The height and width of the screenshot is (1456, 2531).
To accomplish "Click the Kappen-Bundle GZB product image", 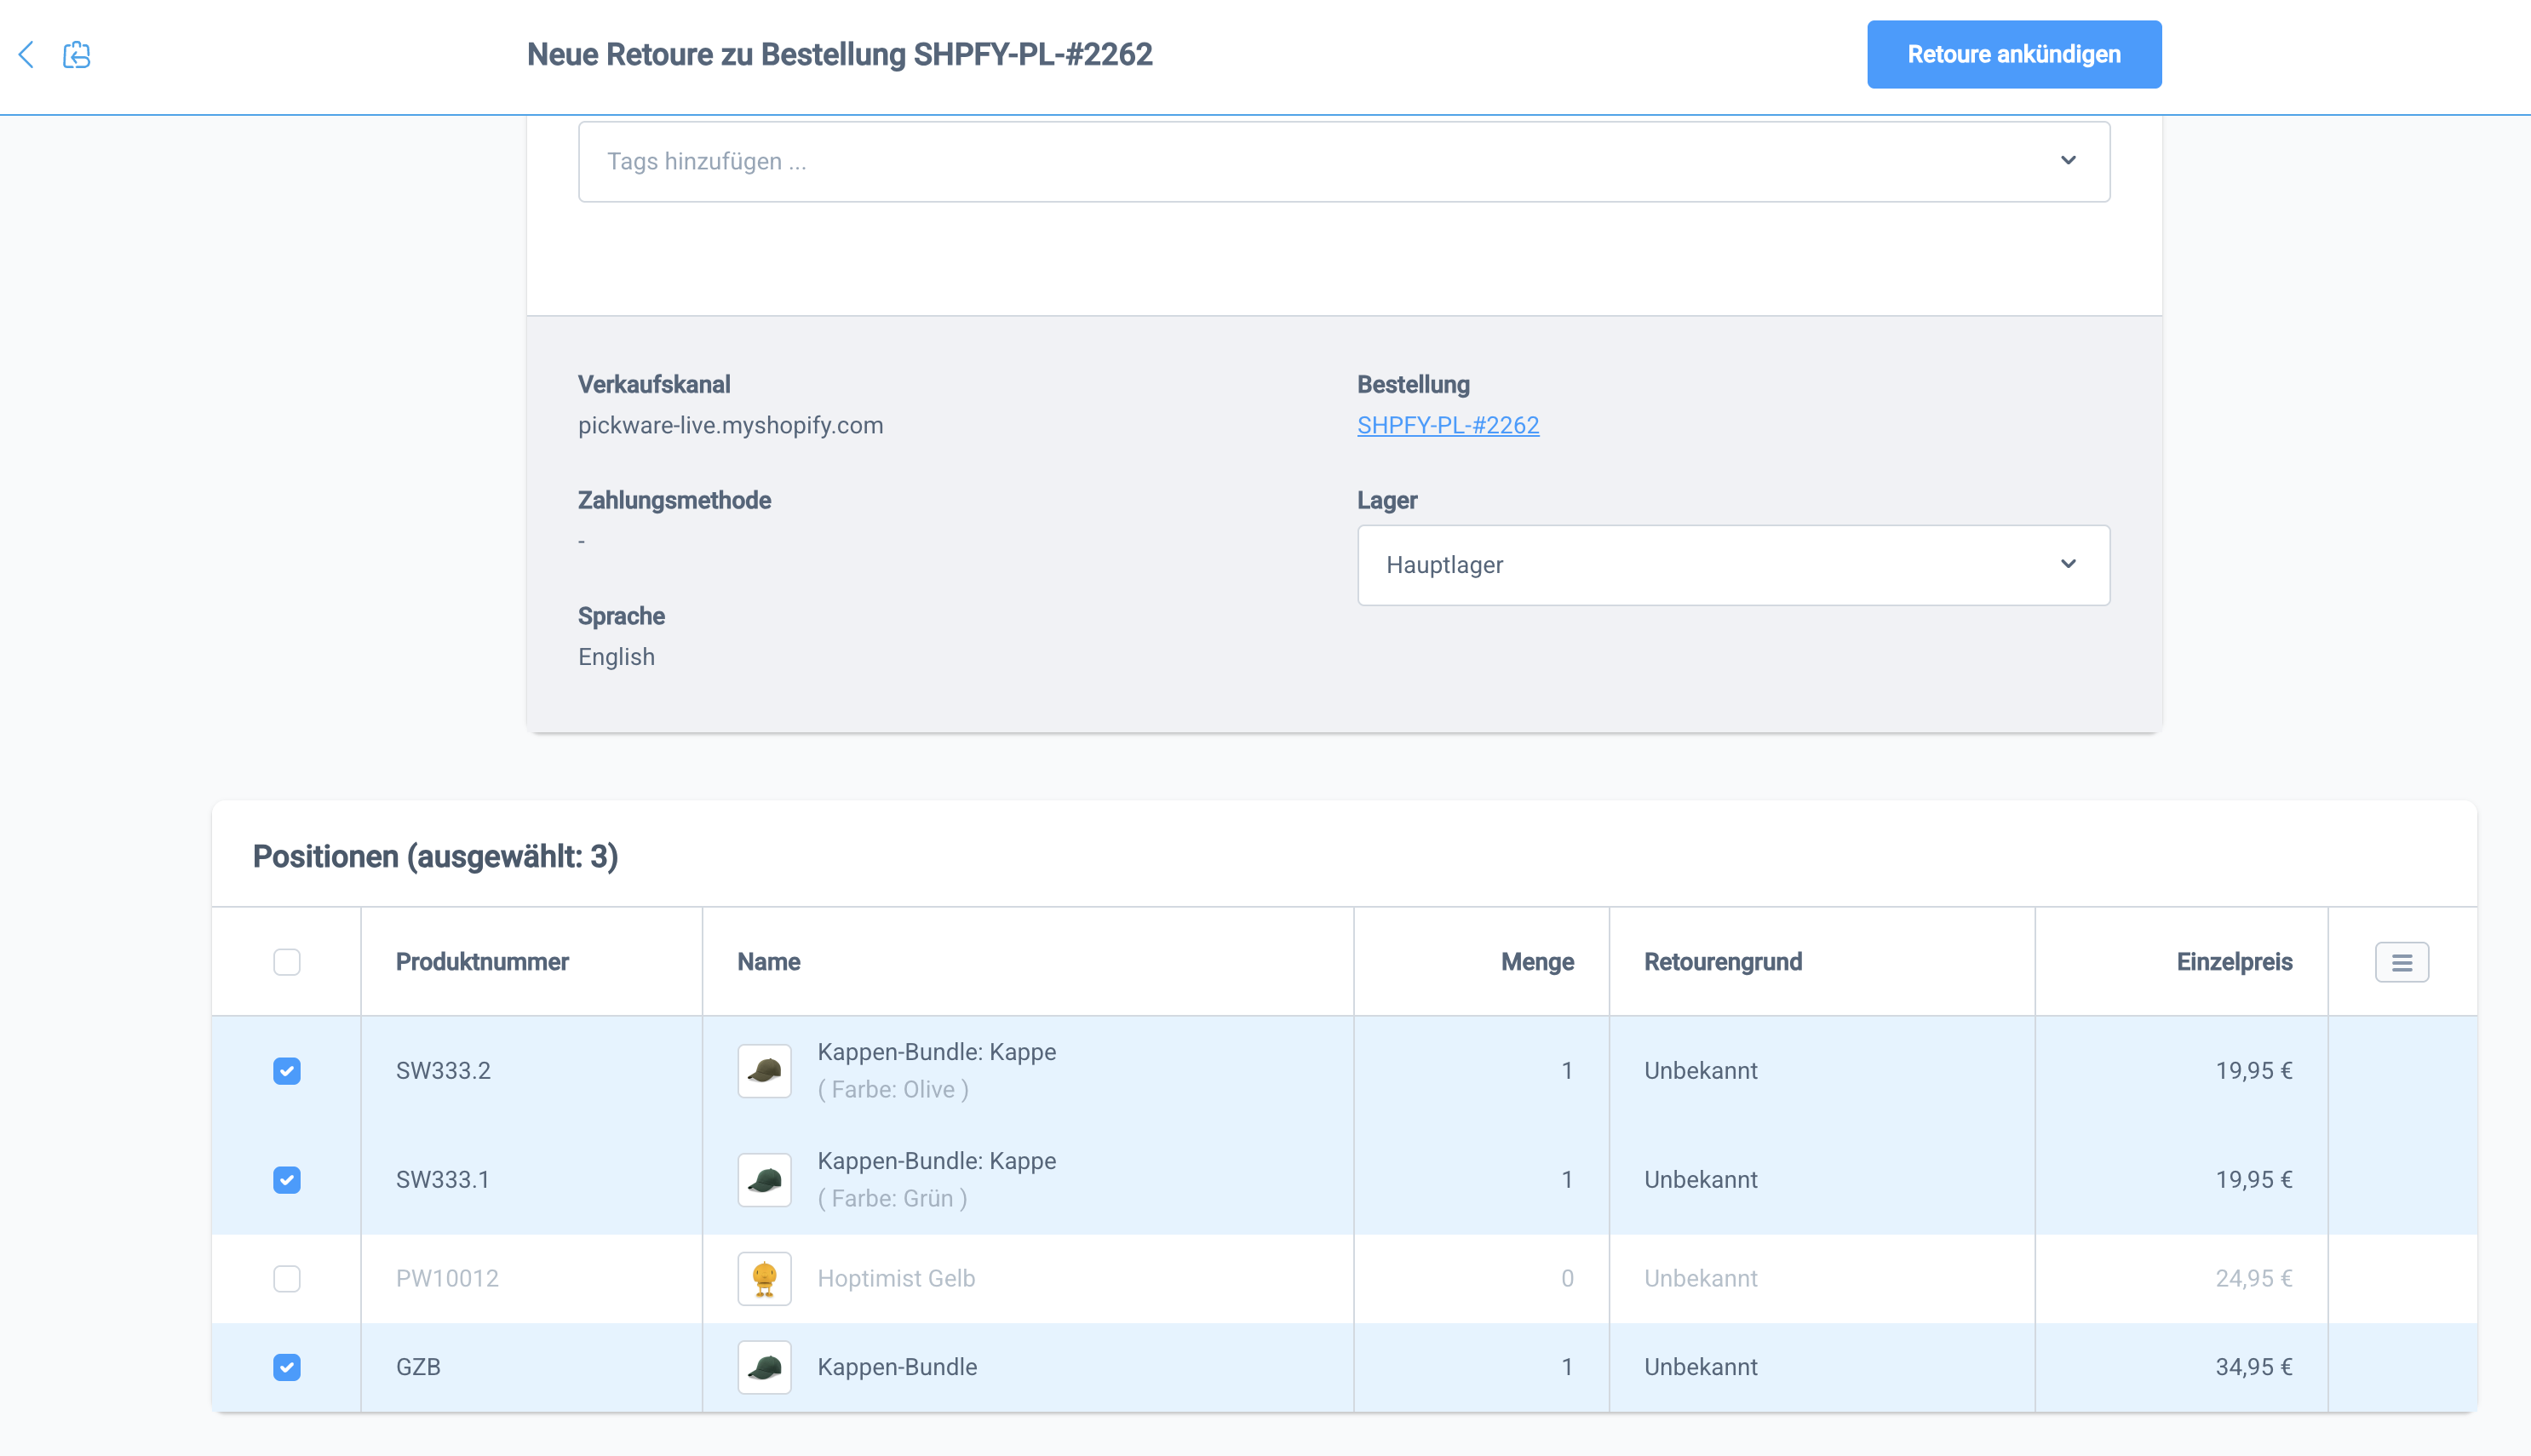I will [764, 1367].
